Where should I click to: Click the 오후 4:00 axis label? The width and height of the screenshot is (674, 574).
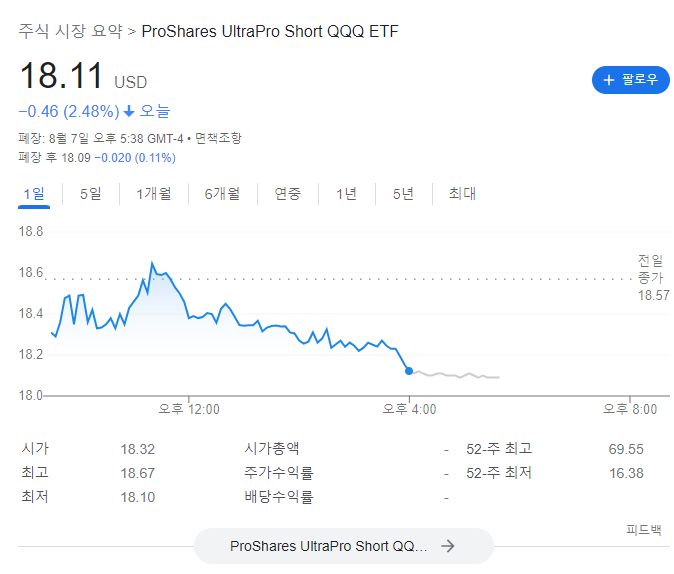point(409,409)
